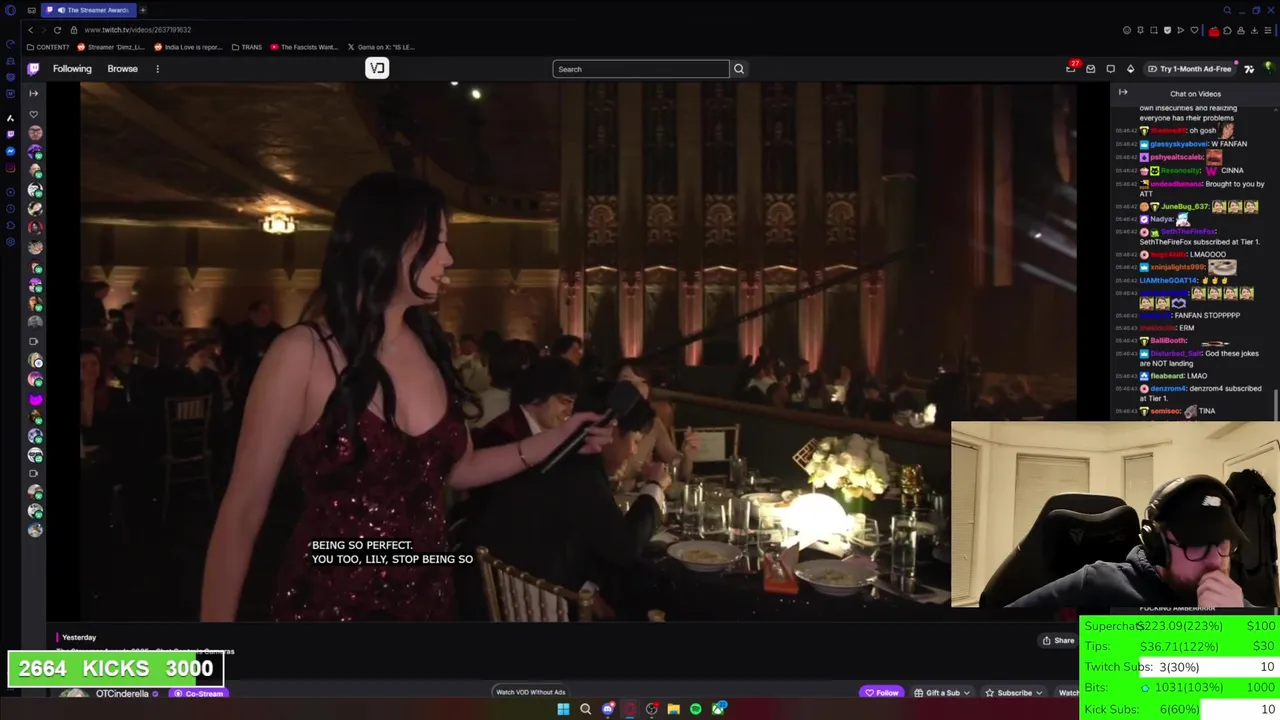
Task: Click the Opera logo menu icon
Action: click(10, 10)
